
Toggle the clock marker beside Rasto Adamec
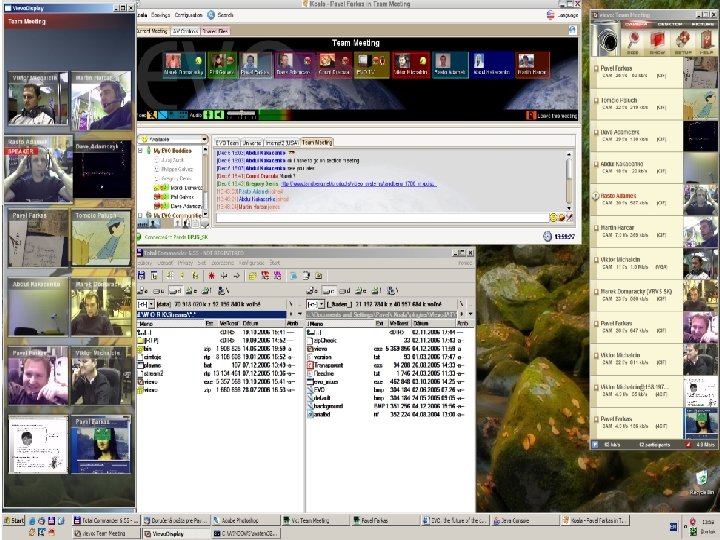click(595, 196)
